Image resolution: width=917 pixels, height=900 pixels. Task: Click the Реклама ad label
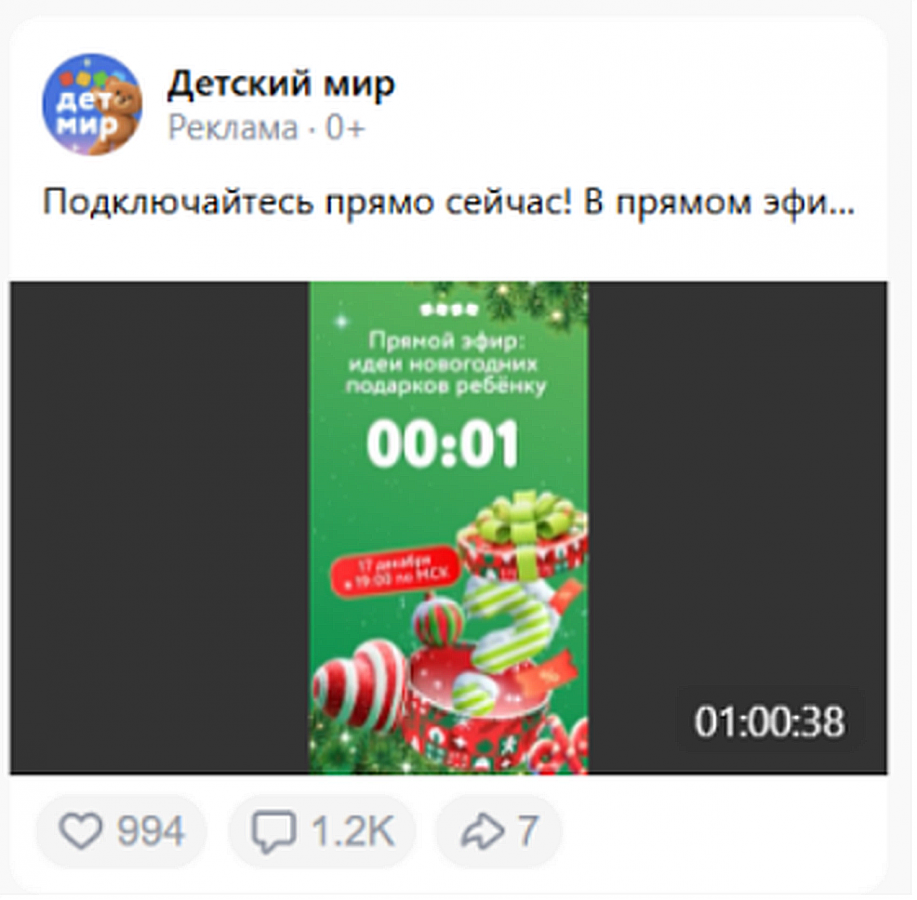(x=233, y=128)
